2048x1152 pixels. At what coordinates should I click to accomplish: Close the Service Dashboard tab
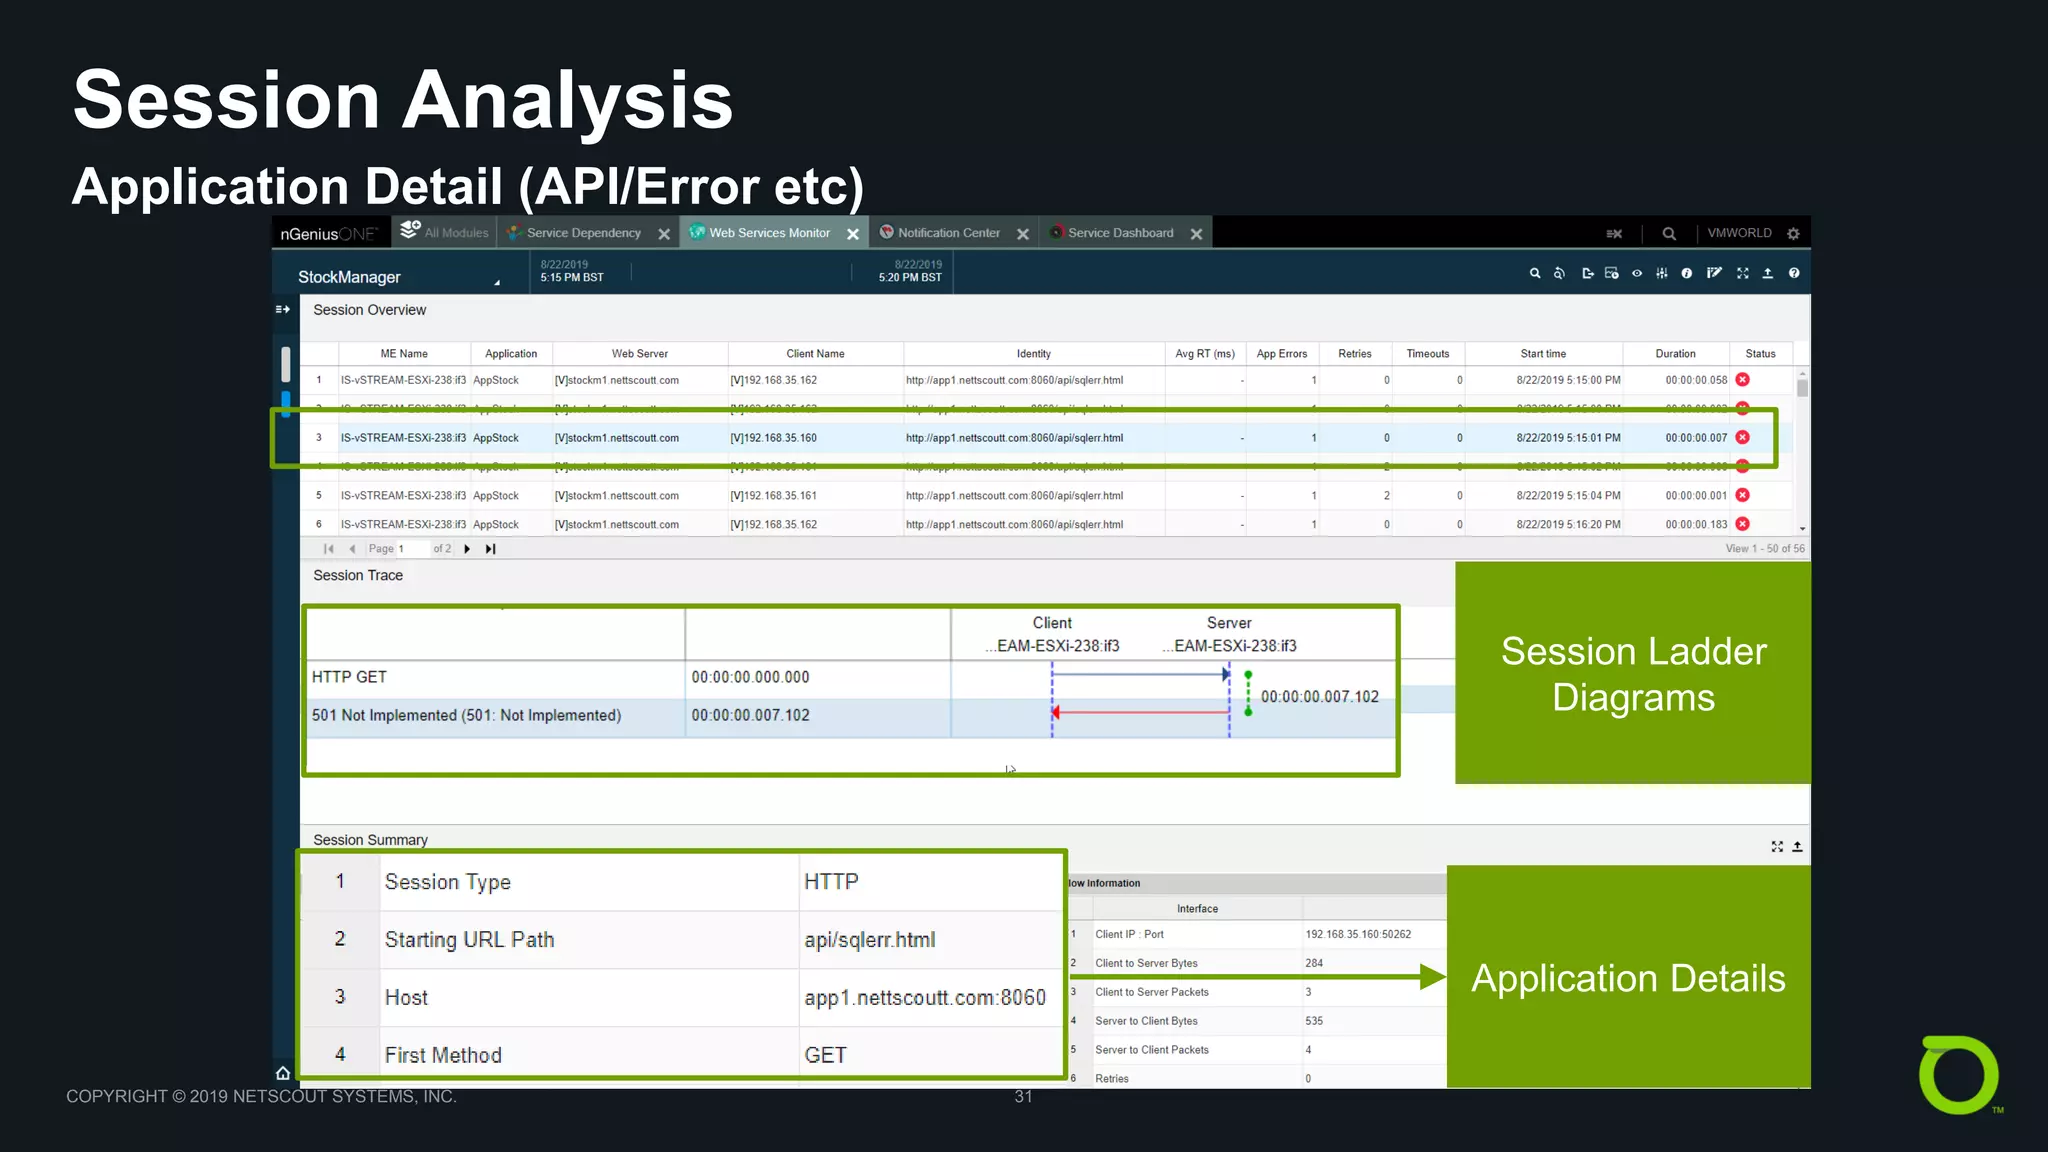click(x=1196, y=234)
